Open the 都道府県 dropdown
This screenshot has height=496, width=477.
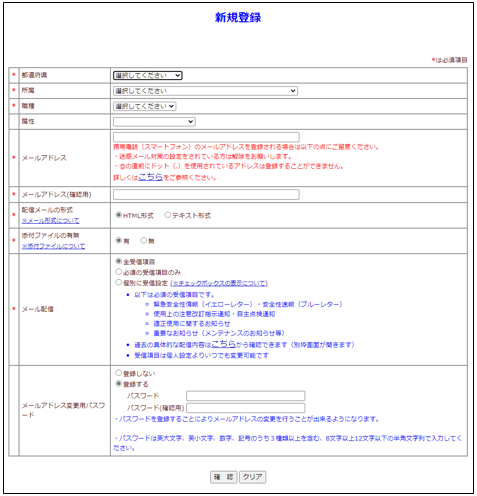coord(148,75)
